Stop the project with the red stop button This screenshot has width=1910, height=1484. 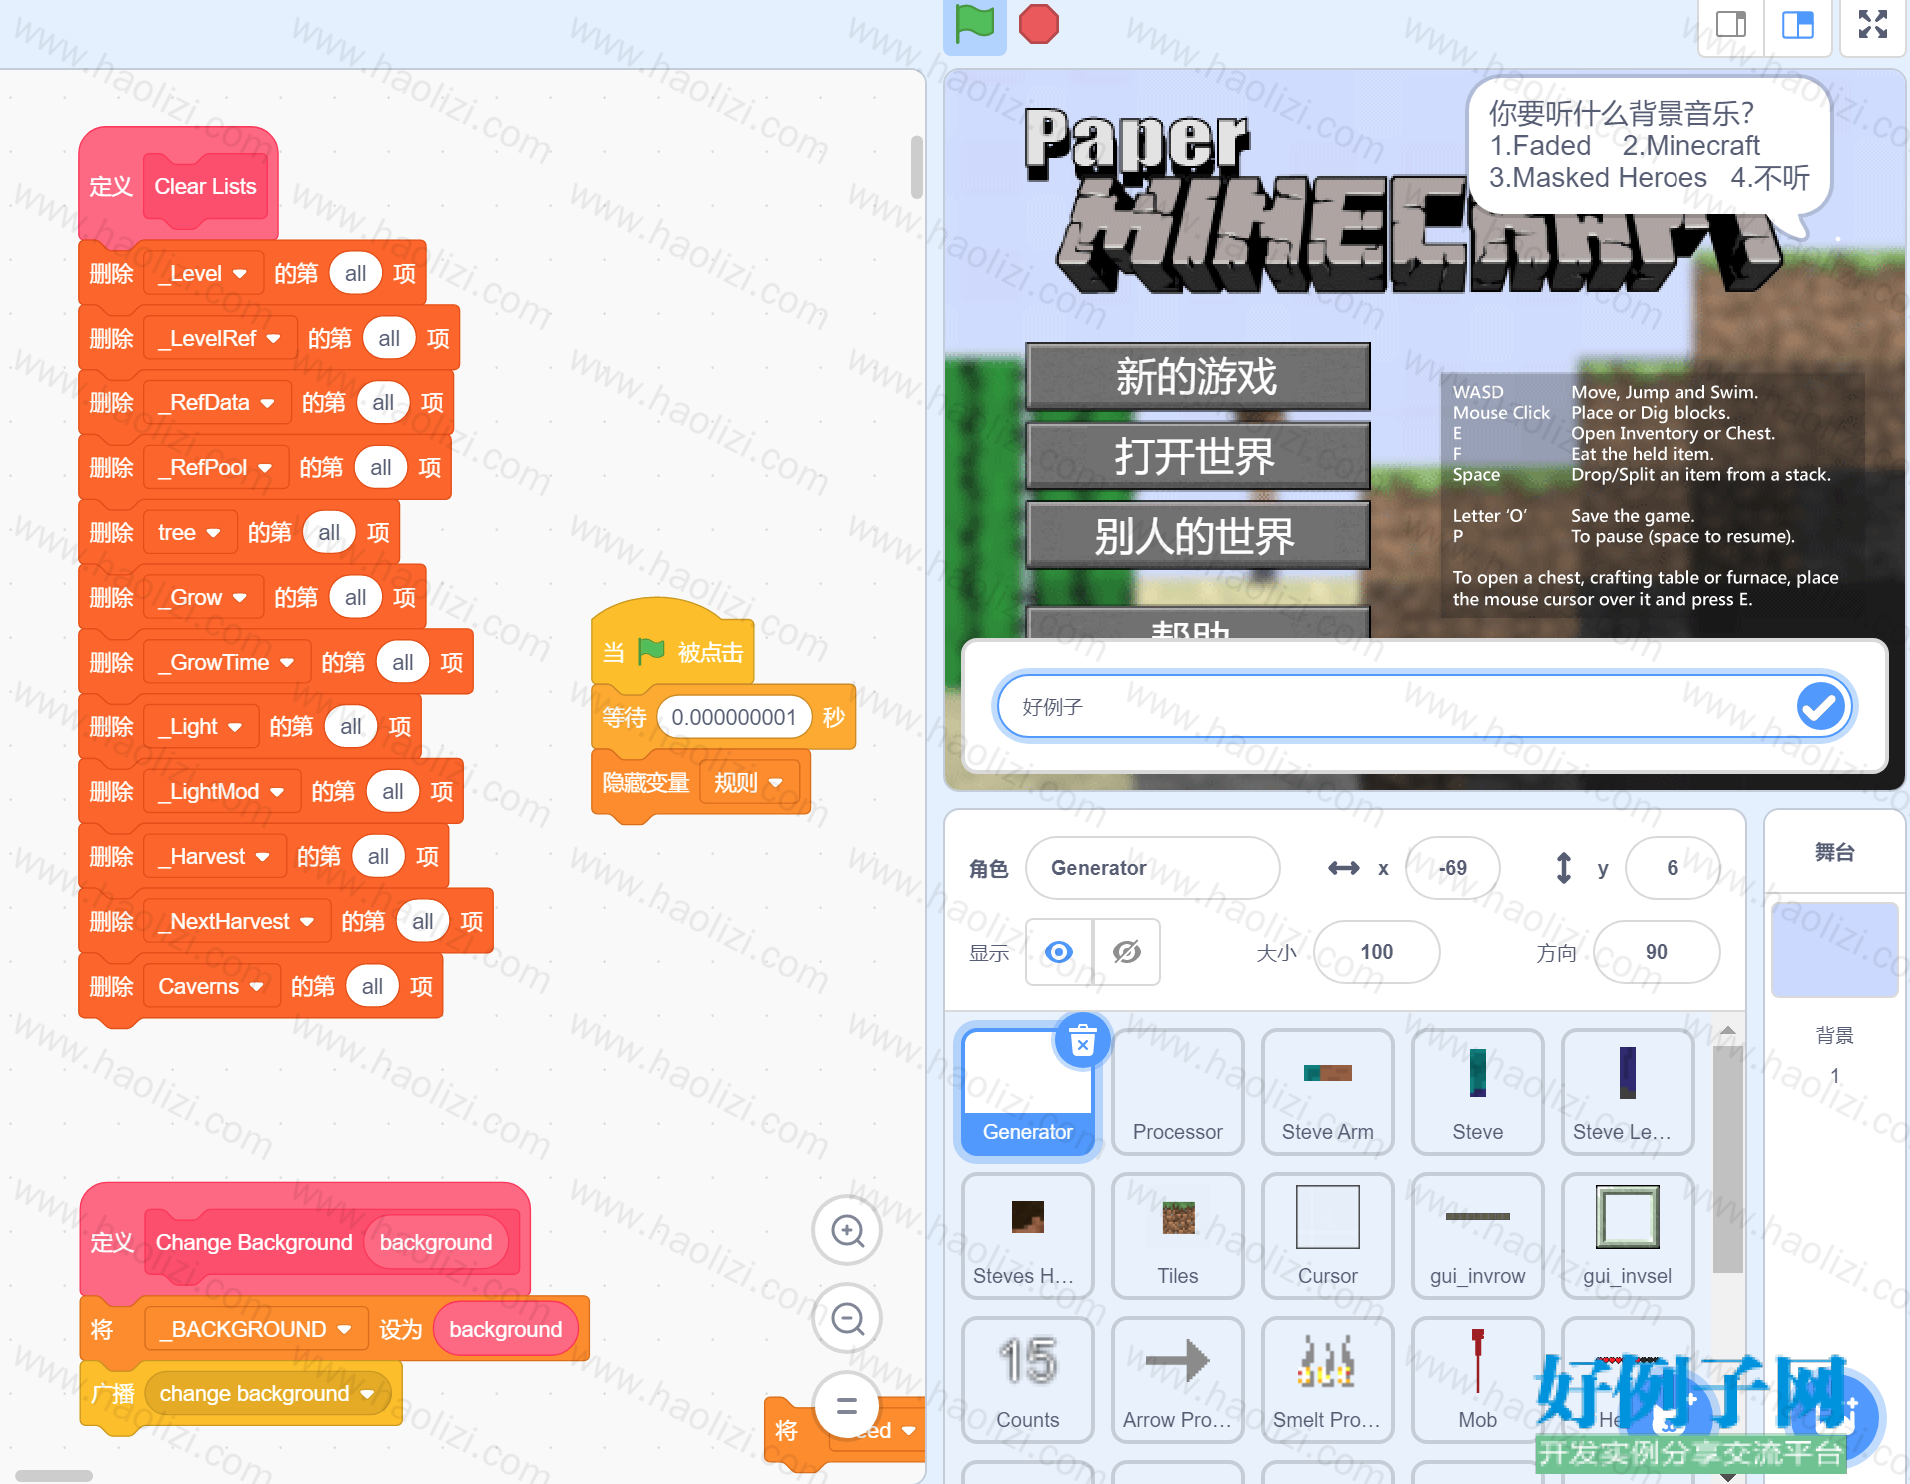tap(1039, 24)
